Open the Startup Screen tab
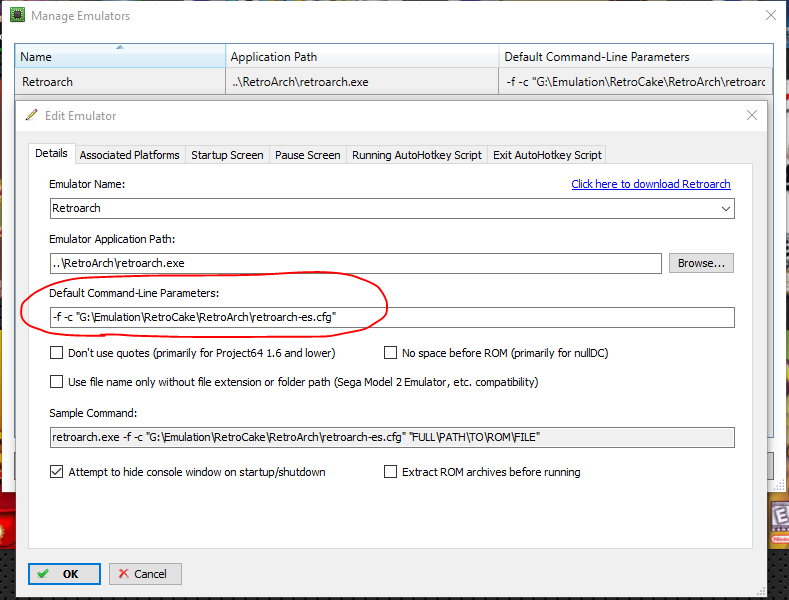789x600 pixels. click(x=227, y=155)
